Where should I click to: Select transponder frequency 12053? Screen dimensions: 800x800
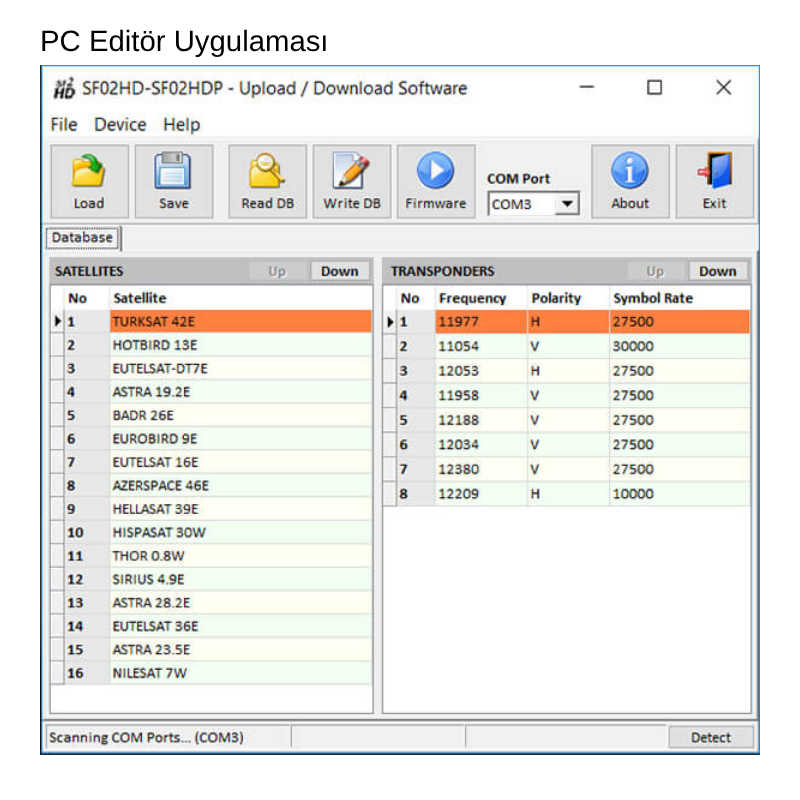[x=481, y=371]
